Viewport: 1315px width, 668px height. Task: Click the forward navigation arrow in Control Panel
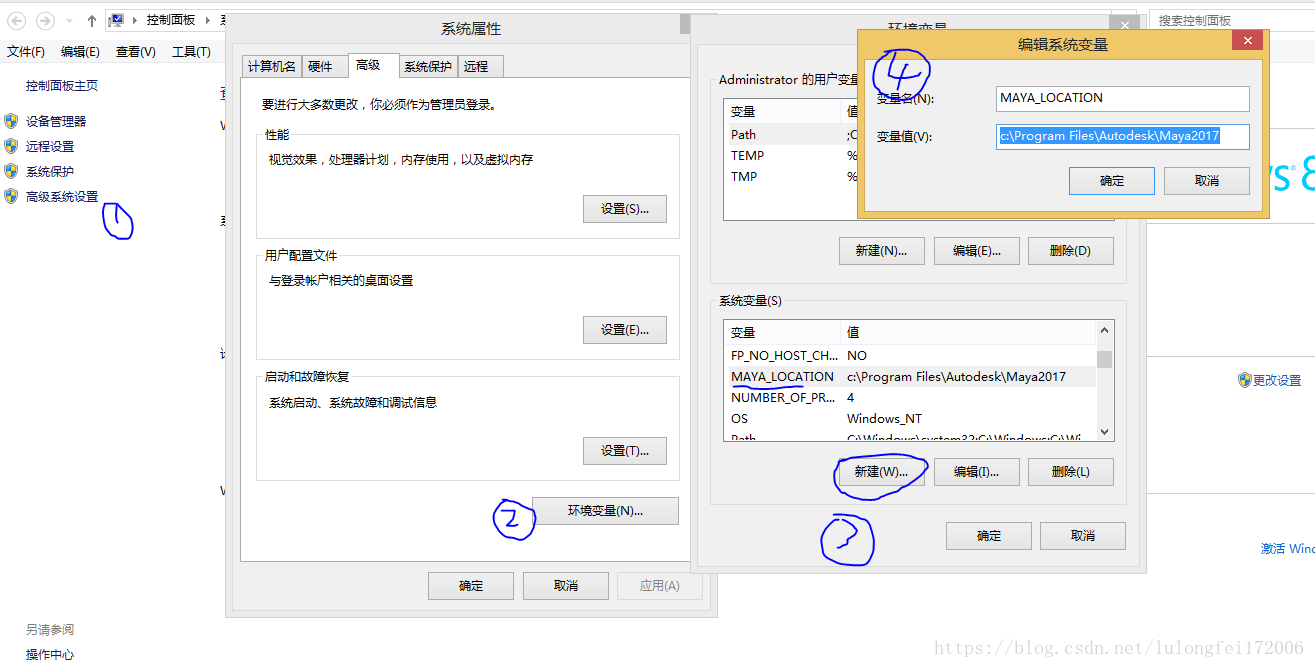pyautogui.click(x=45, y=20)
